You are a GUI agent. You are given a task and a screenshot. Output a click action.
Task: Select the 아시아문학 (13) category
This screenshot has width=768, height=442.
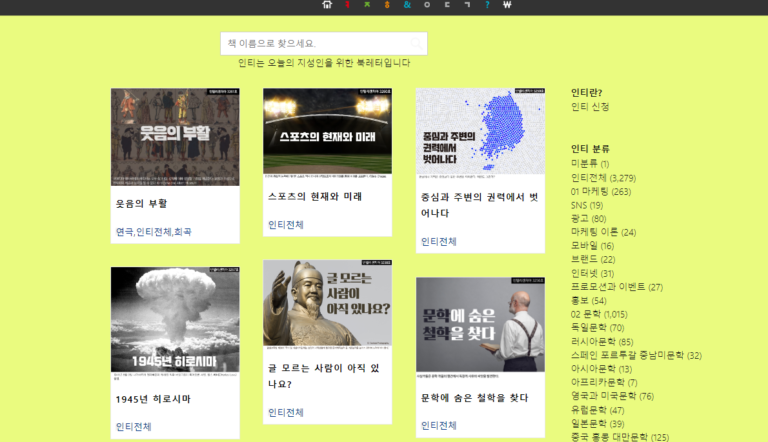[601, 369]
